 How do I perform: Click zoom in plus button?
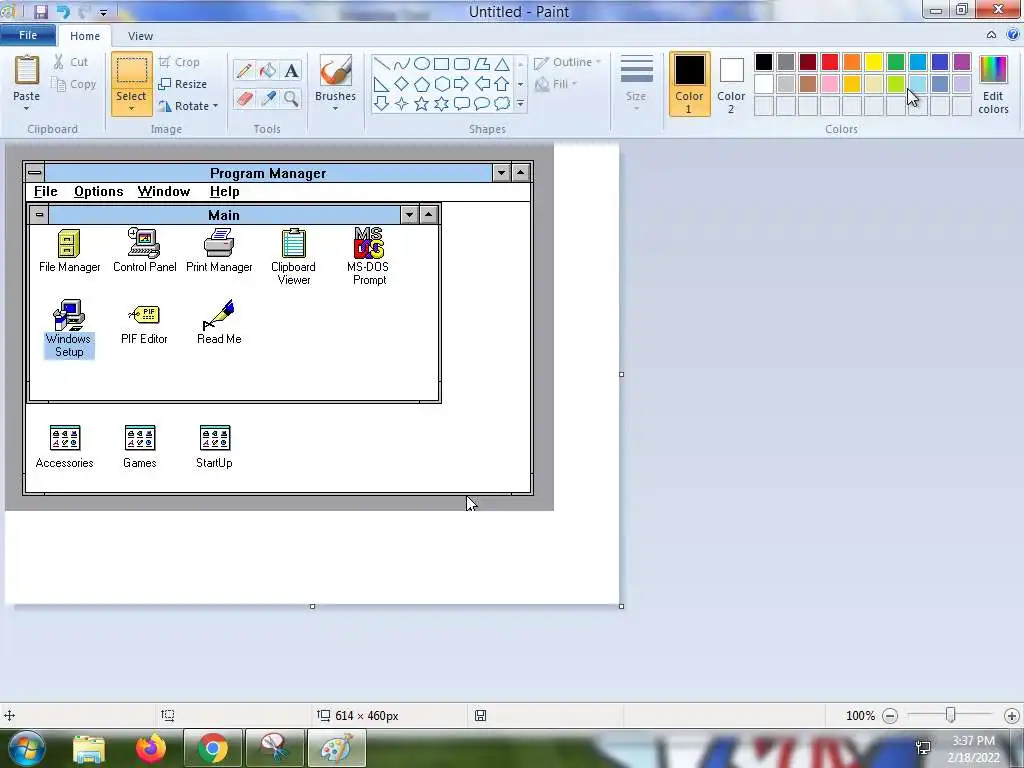coord(1012,716)
